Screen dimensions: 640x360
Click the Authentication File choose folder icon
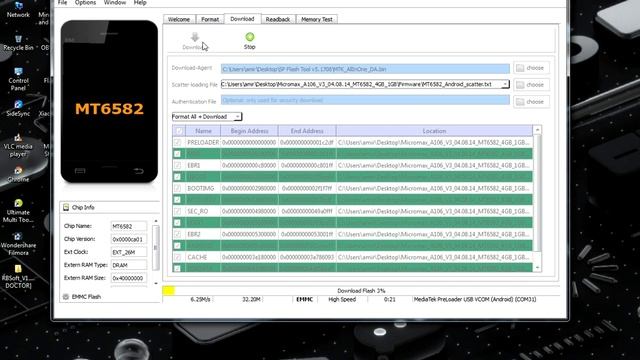(x=520, y=102)
